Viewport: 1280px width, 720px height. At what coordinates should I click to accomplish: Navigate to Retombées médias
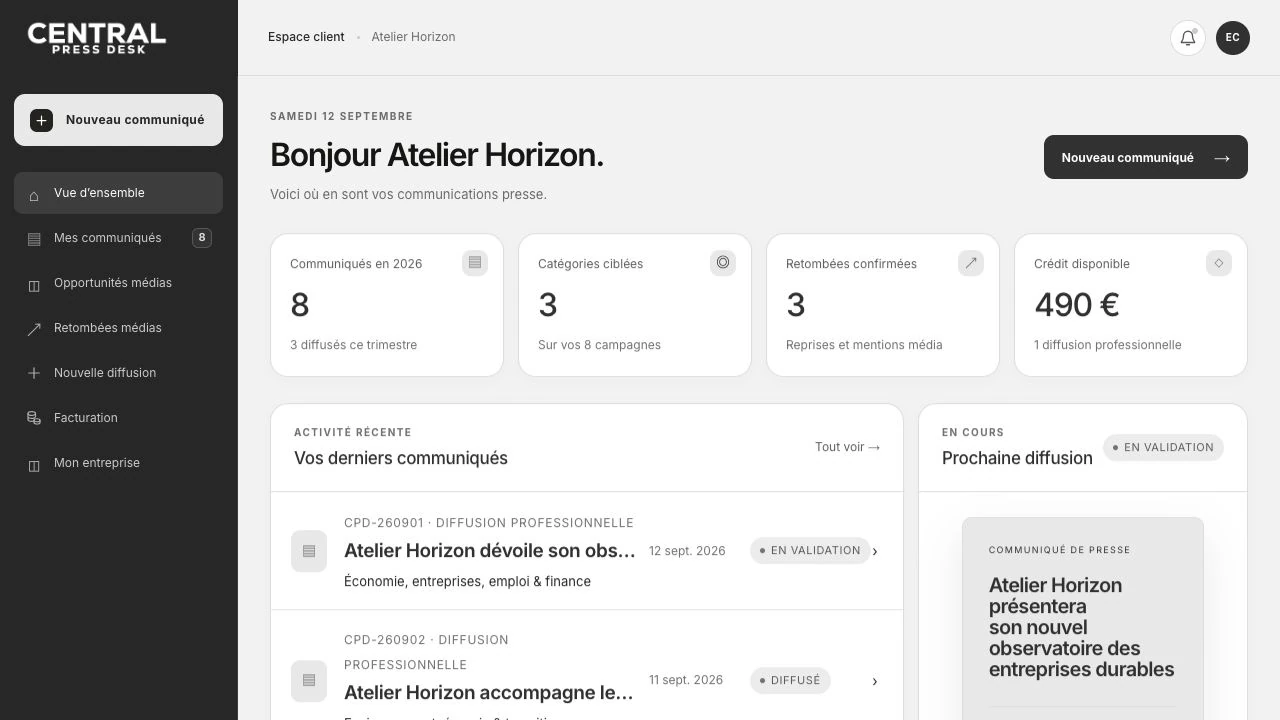point(118,328)
